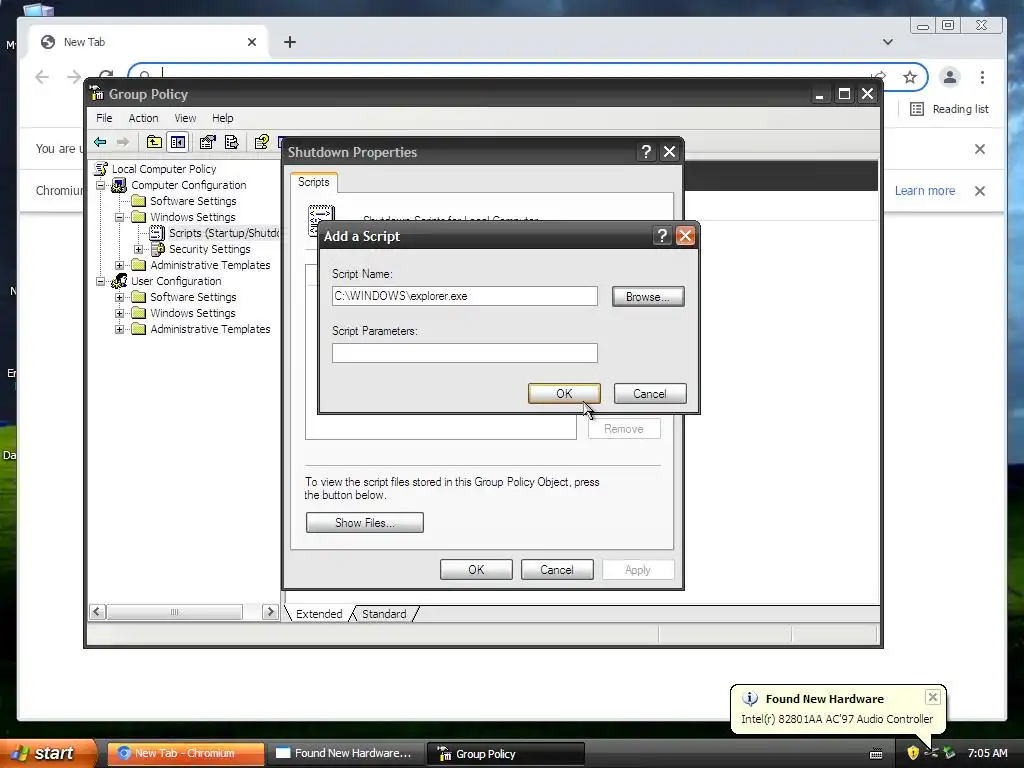This screenshot has width=1024, height=768.
Task: Expand Administrative Templates under User Configuration
Action: [x=120, y=329]
